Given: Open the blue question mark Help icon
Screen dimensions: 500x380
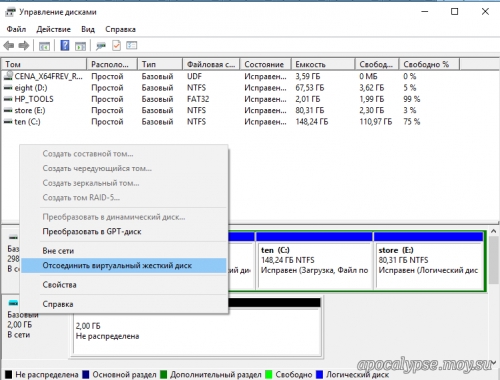Looking at the screenshot, I should click(65, 45).
